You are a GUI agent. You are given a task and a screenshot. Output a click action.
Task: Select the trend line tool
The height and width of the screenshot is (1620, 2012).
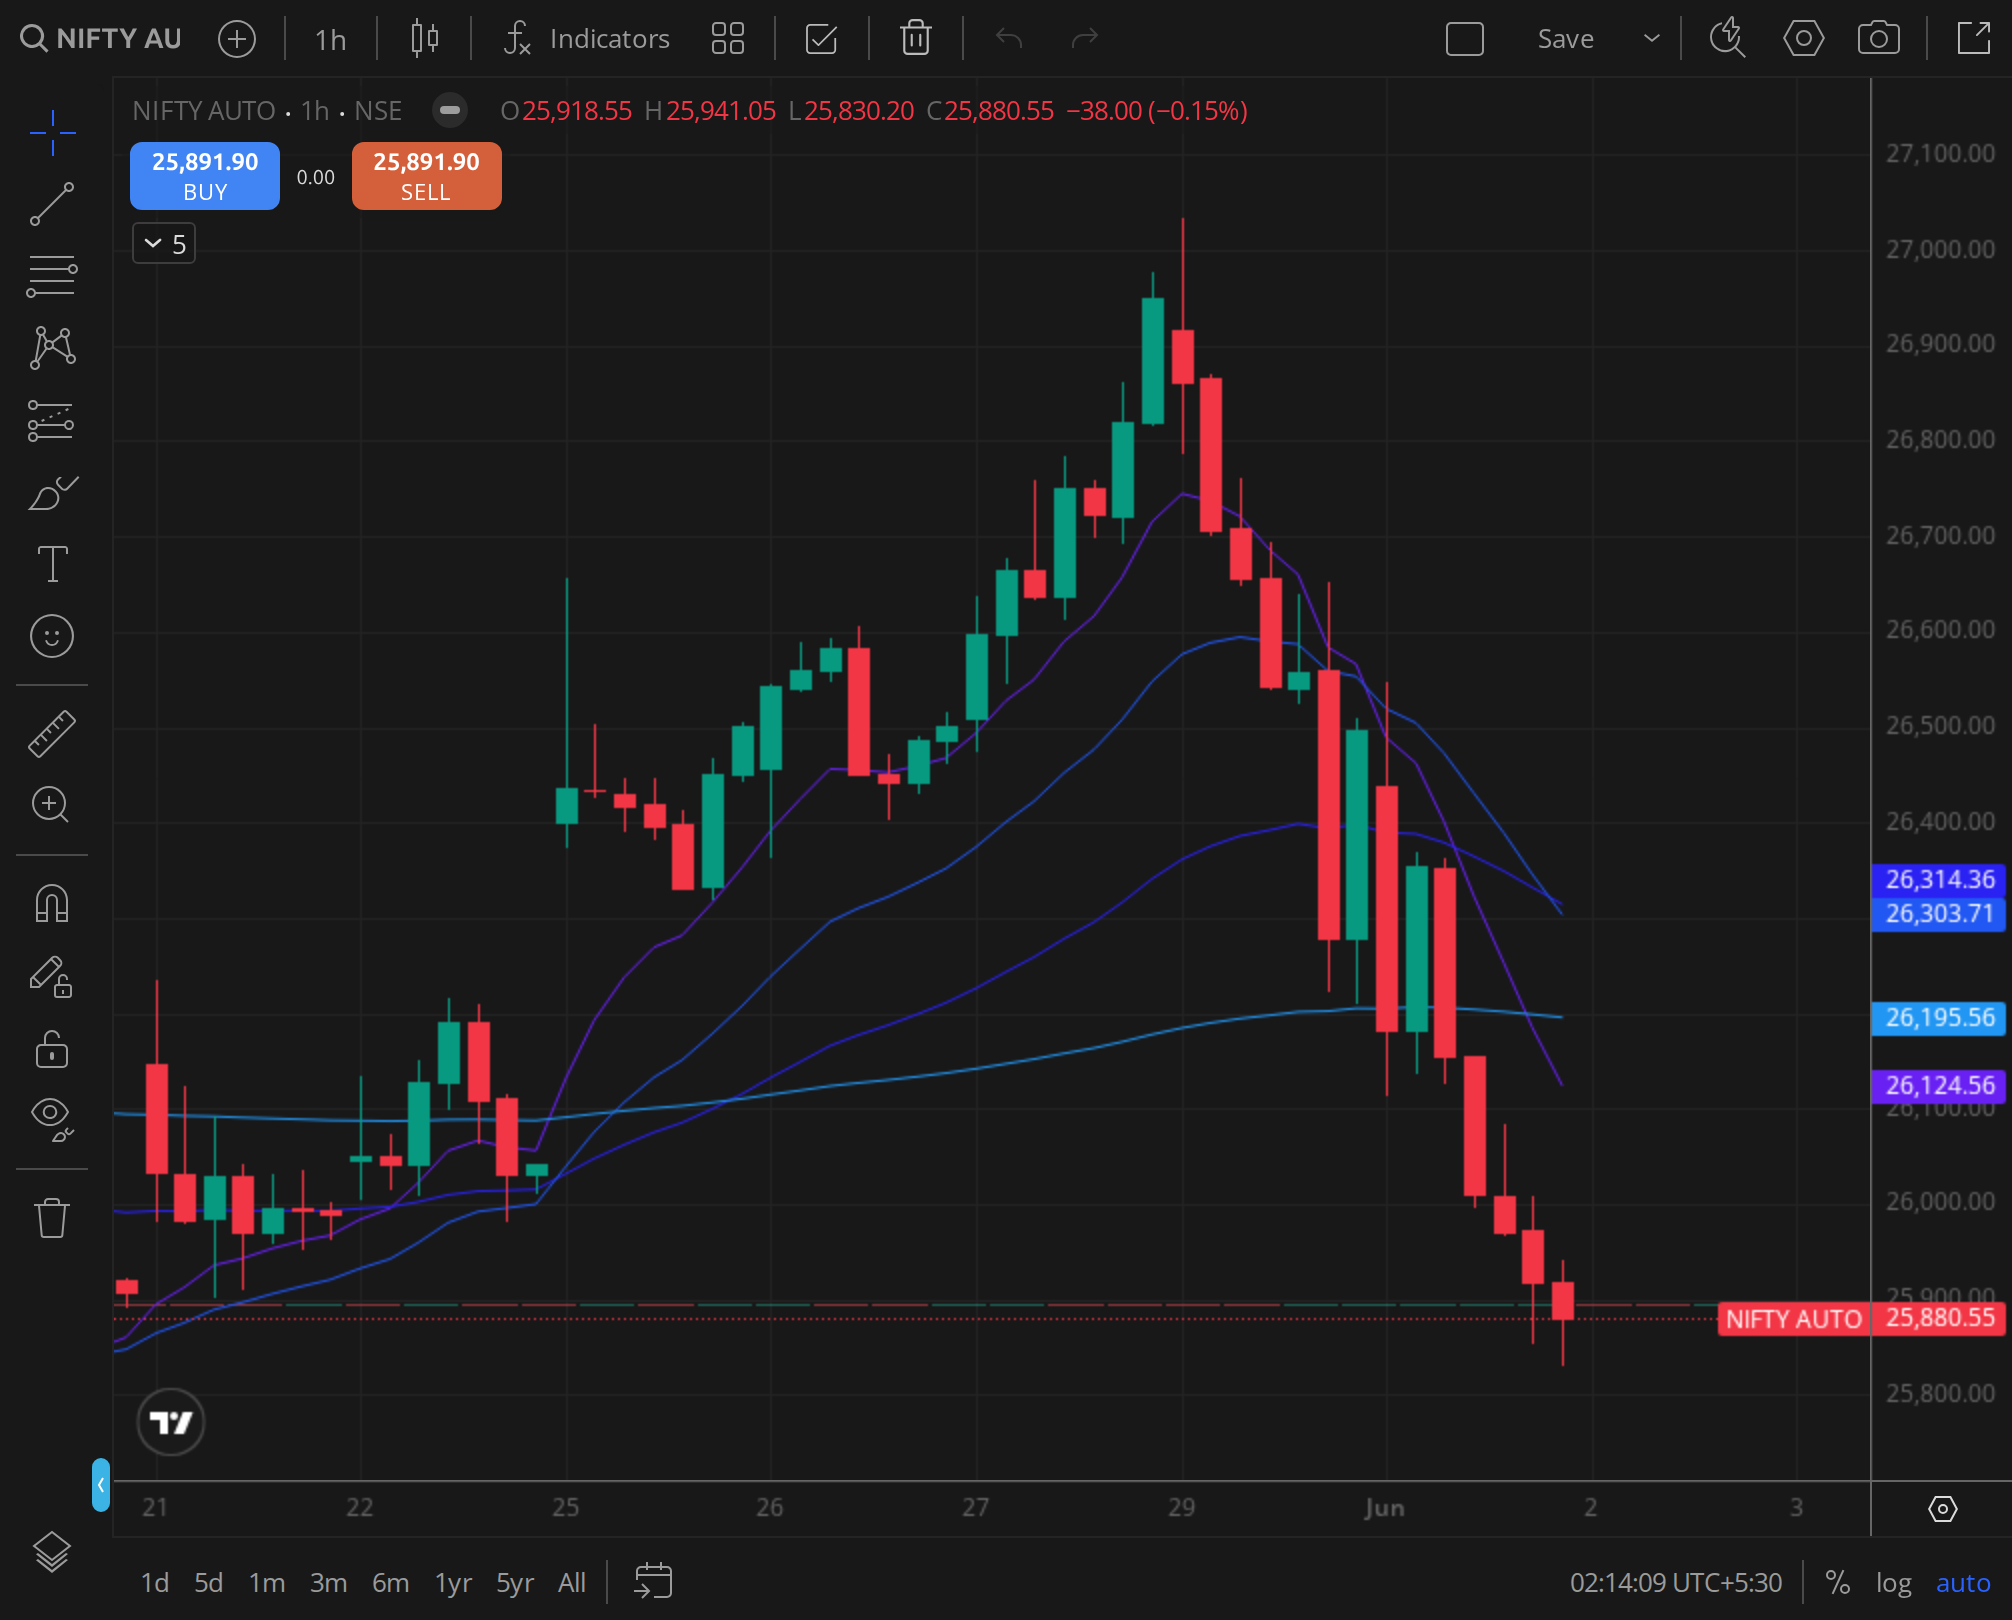52,204
